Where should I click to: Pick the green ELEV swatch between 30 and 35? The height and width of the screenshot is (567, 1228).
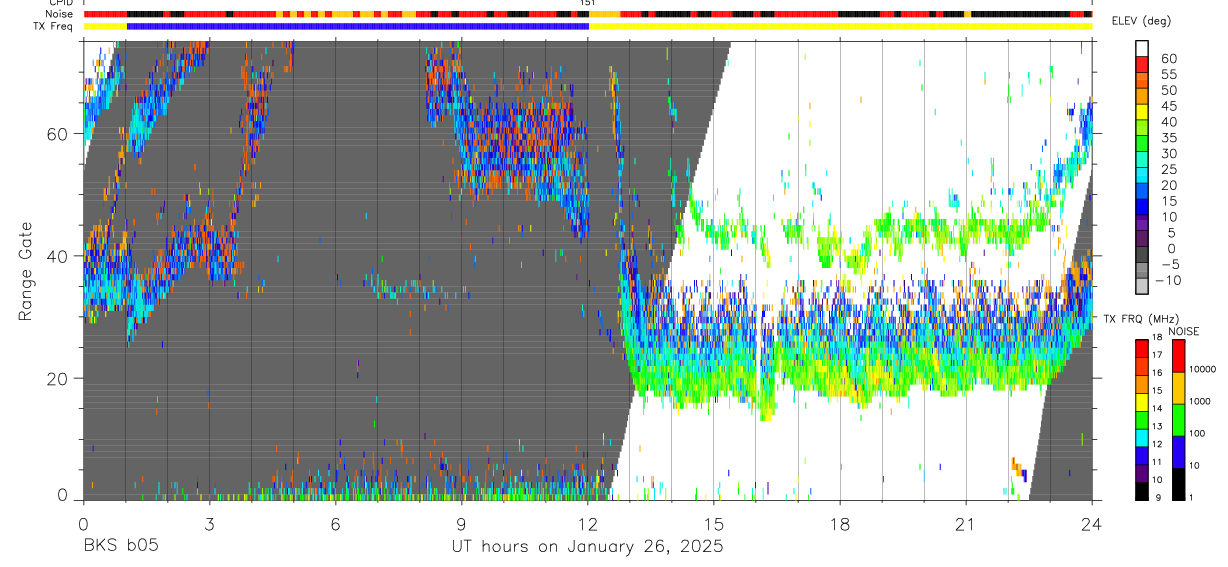click(x=1143, y=144)
